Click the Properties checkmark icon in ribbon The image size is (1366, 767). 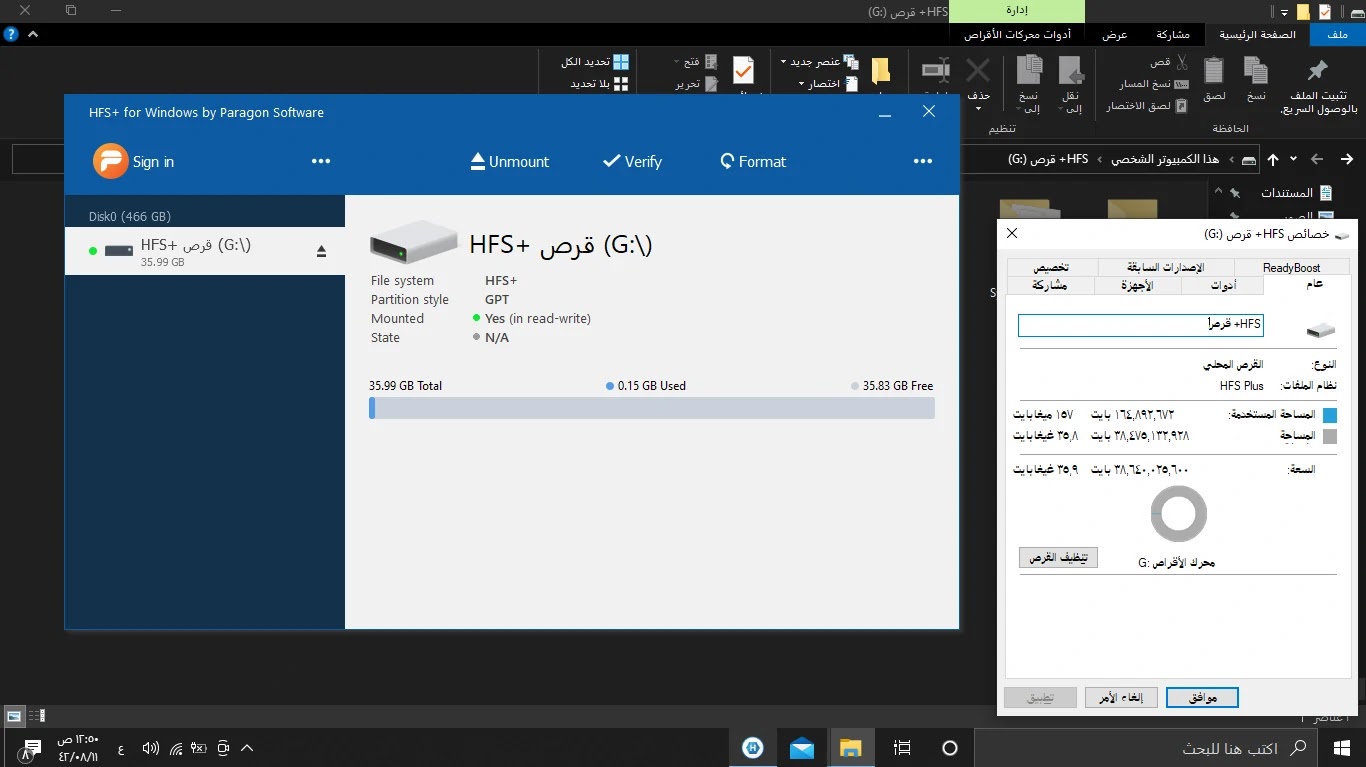[743, 71]
